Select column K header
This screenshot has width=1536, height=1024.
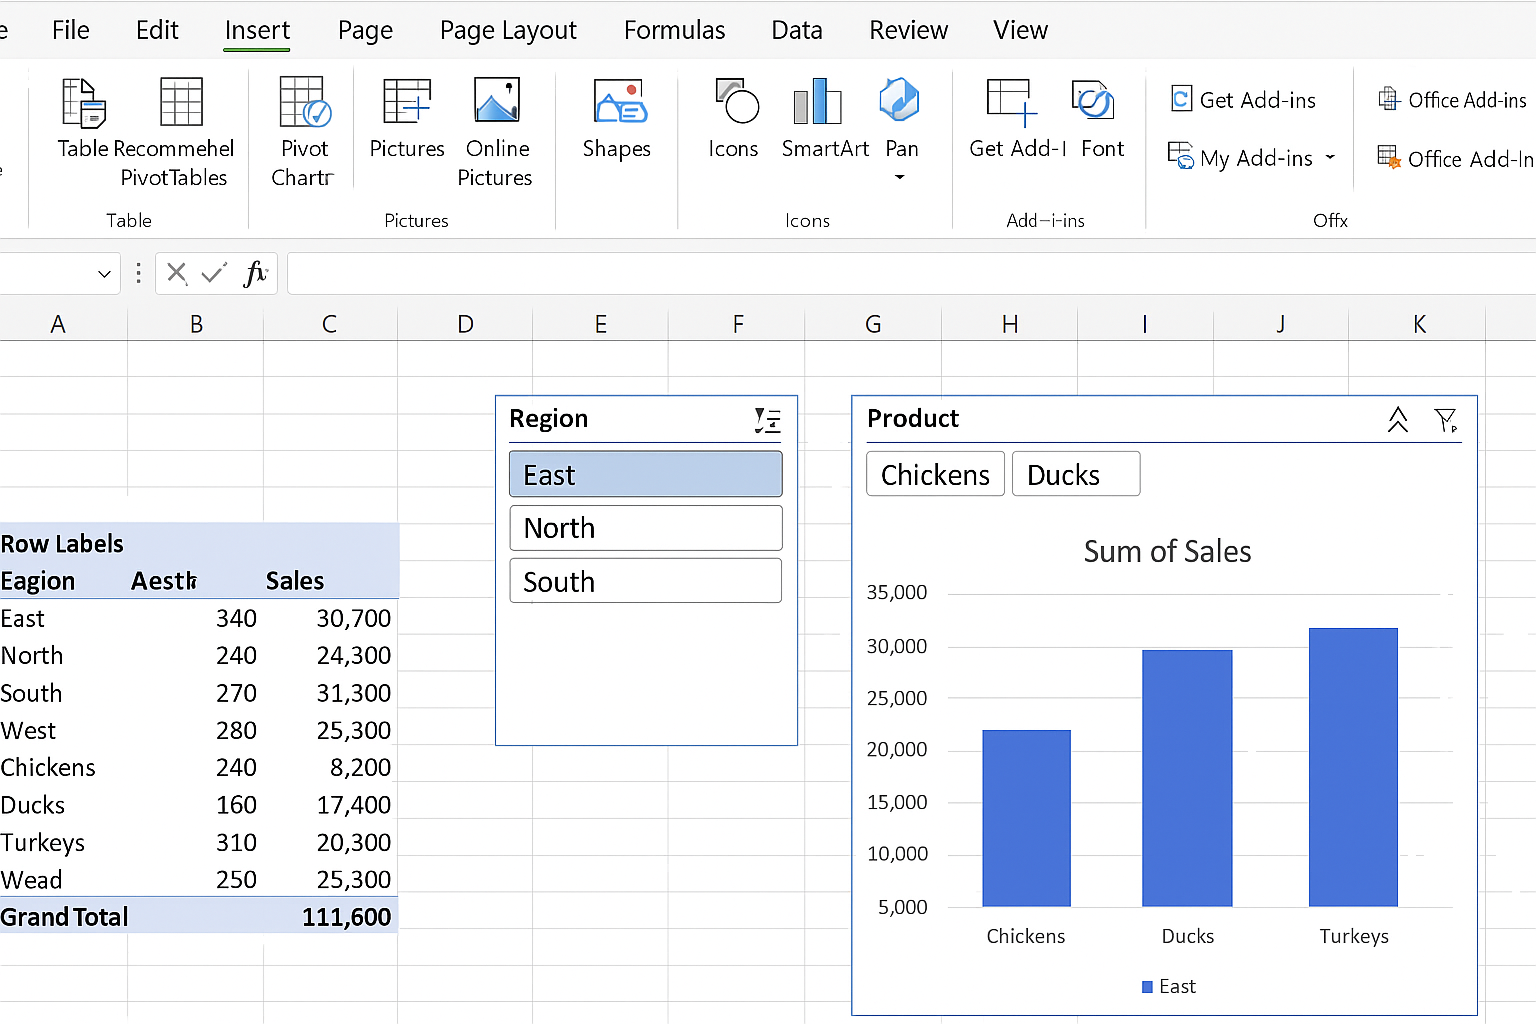coord(1419,324)
